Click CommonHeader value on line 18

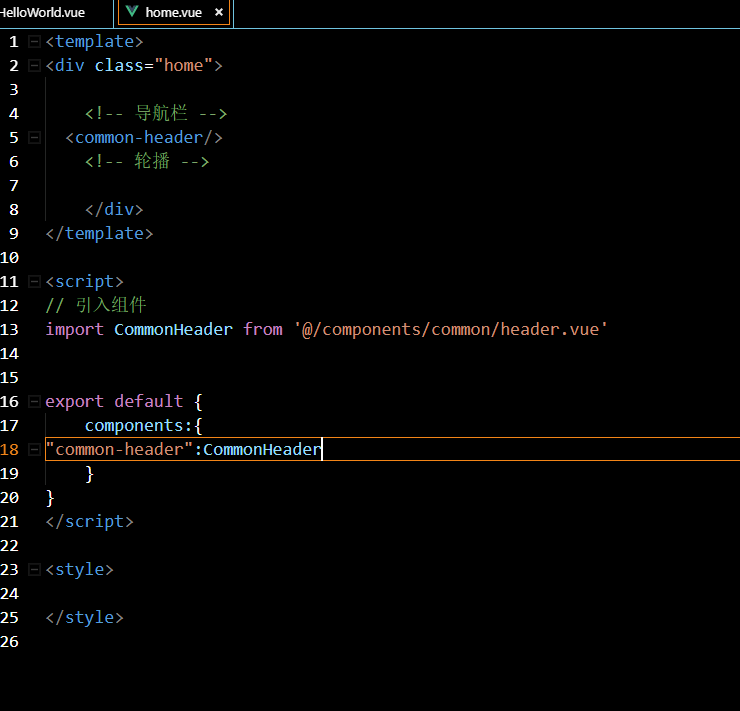[x=262, y=449]
